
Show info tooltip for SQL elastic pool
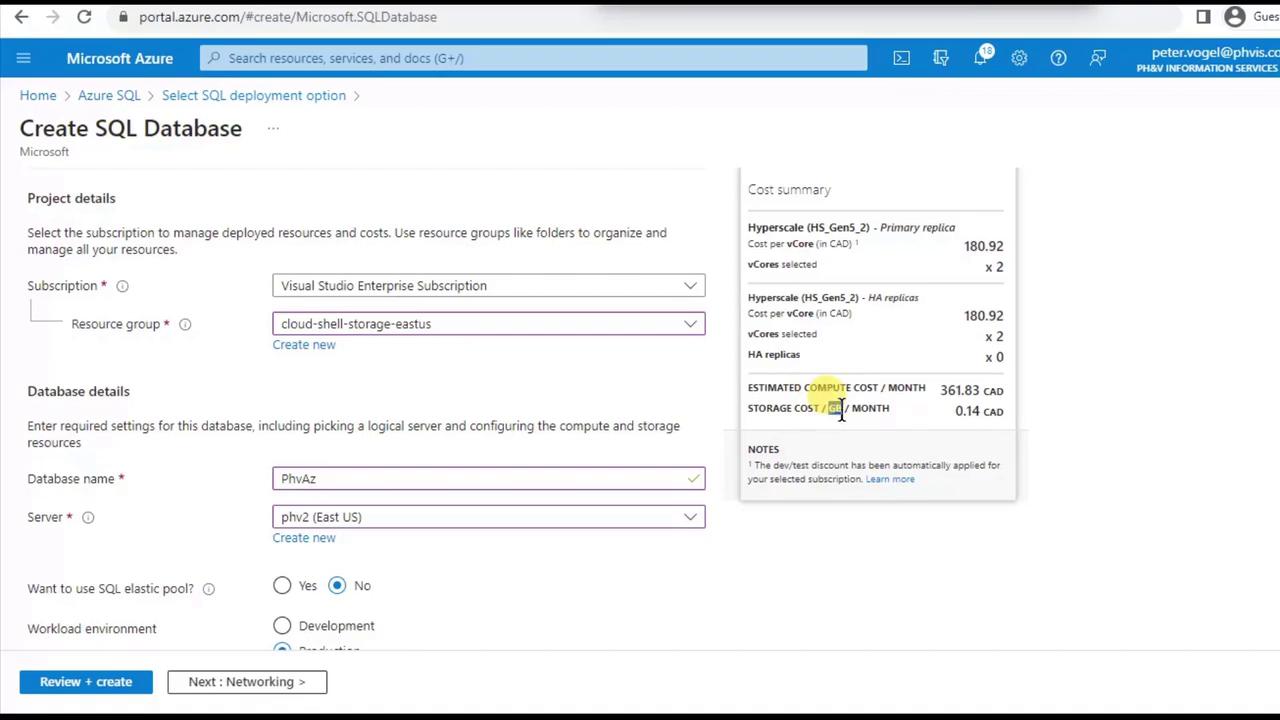coord(208,589)
